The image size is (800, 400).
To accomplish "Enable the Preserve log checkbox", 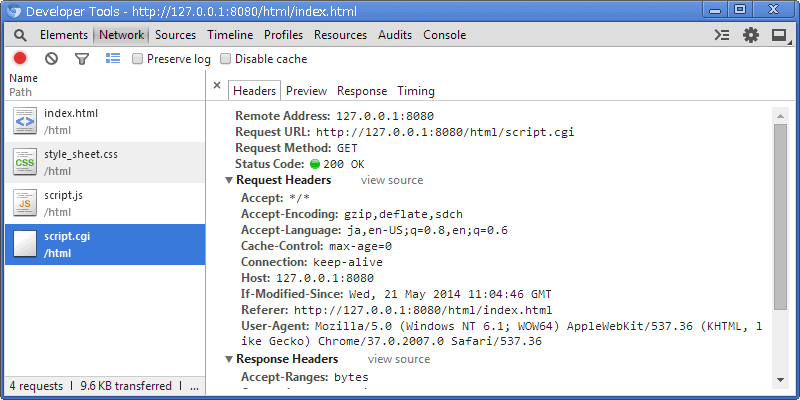I will click(x=138, y=59).
